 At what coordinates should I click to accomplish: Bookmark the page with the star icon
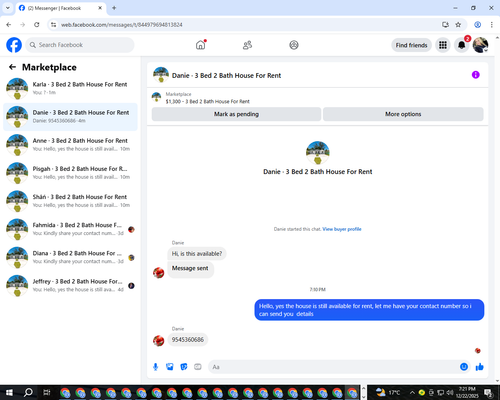(x=458, y=25)
